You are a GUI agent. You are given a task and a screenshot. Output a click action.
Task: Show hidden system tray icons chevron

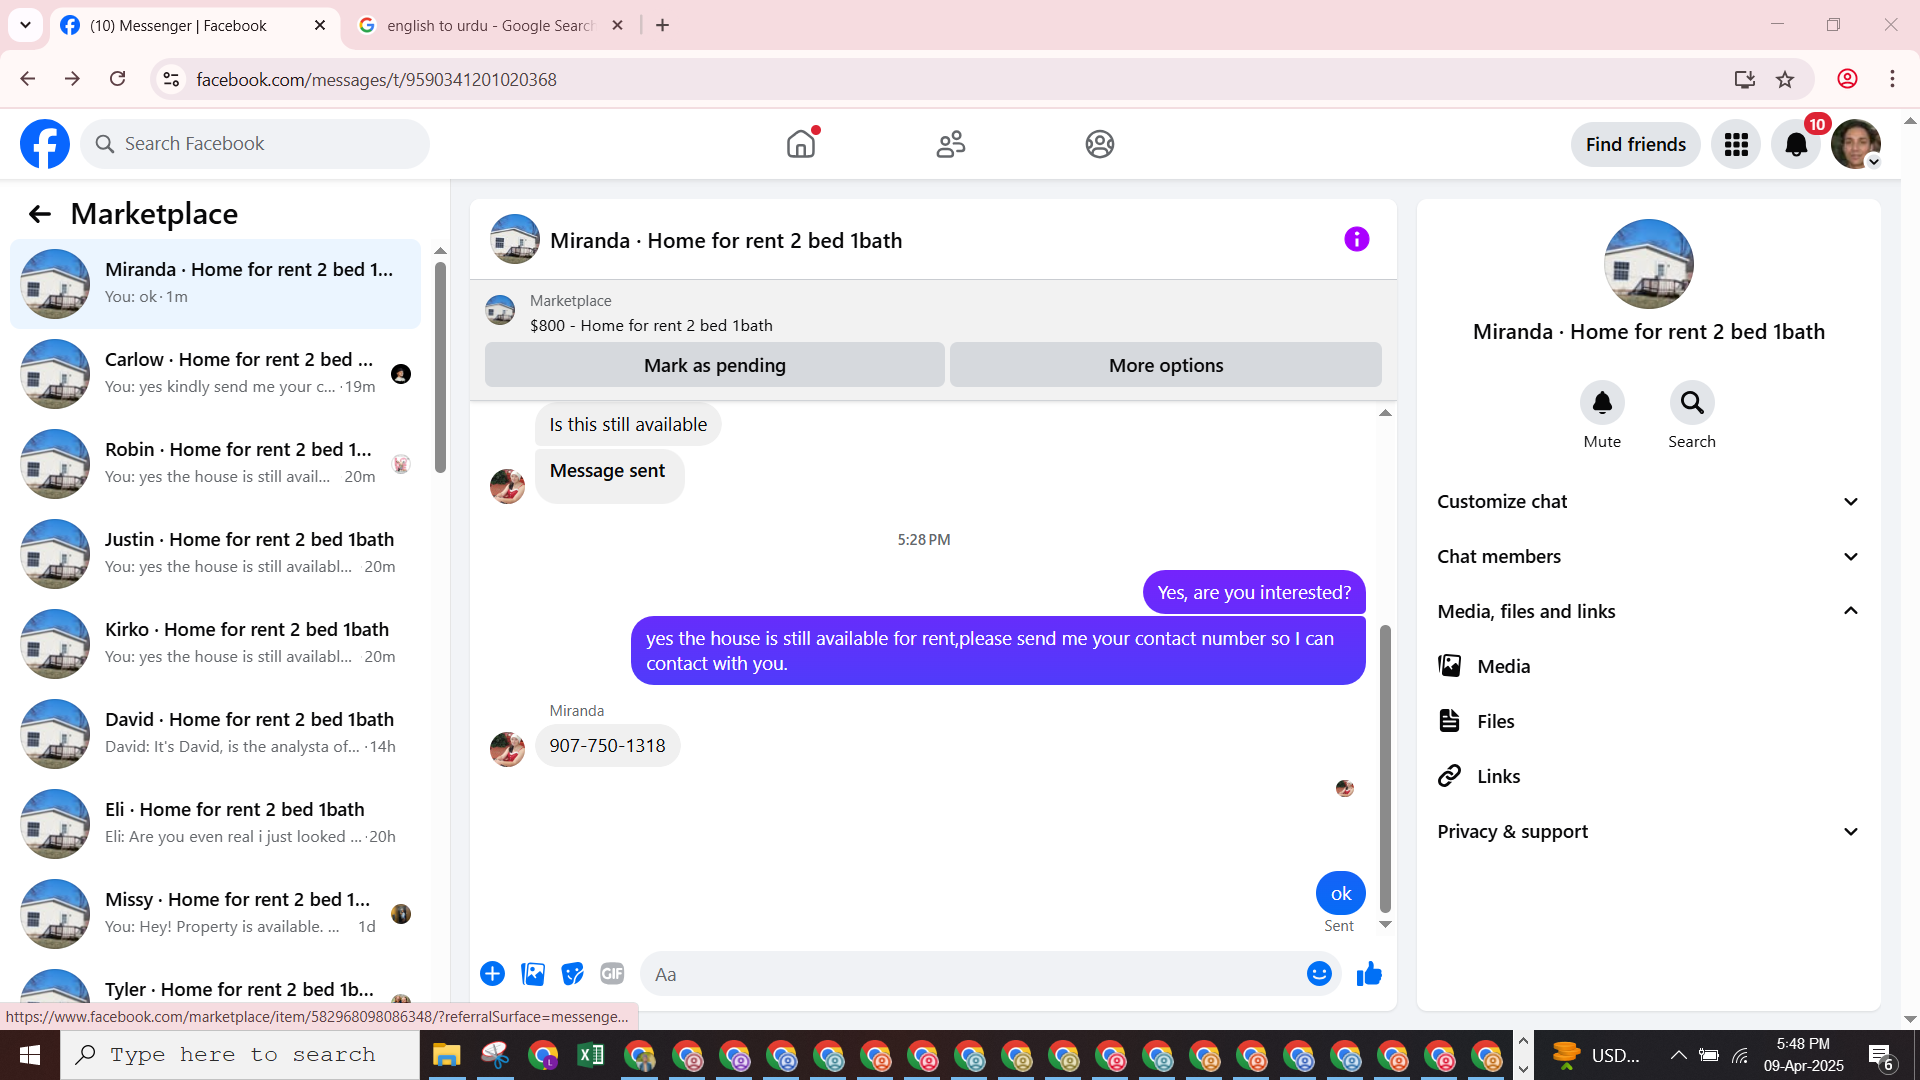tap(1679, 1055)
